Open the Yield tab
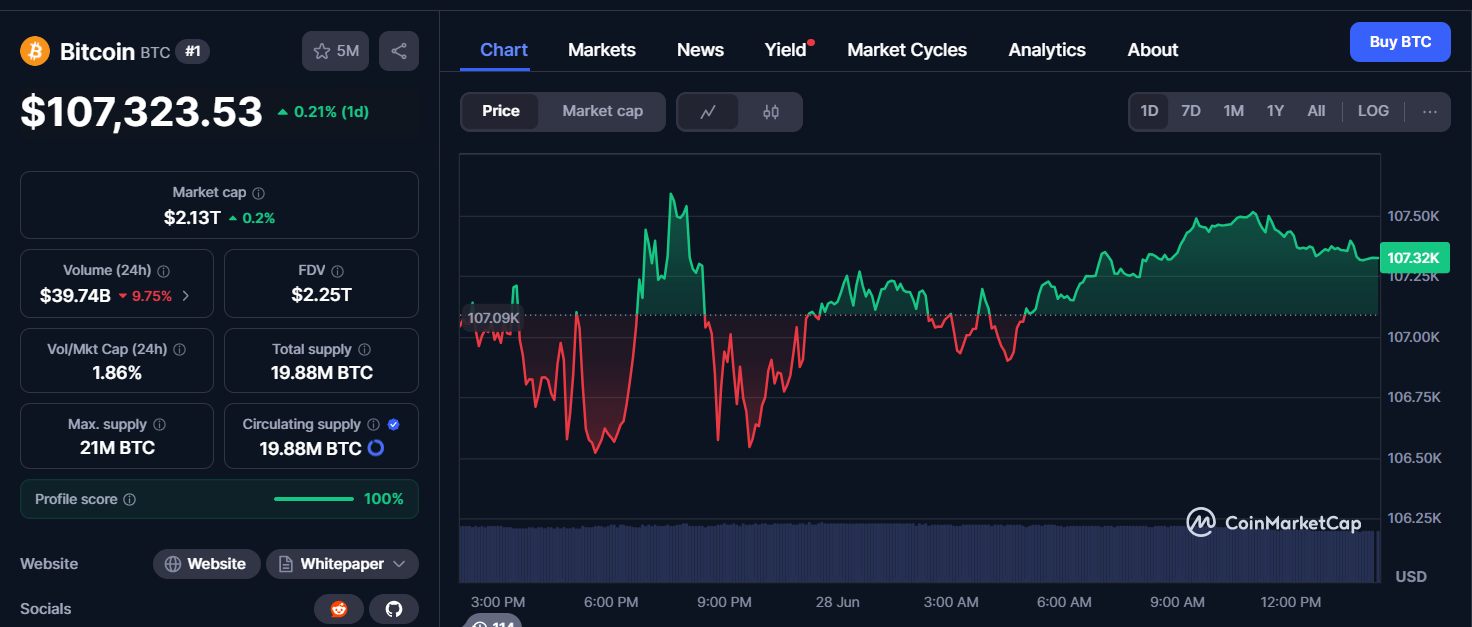This screenshot has width=1472, height=627. coord(786,50)
